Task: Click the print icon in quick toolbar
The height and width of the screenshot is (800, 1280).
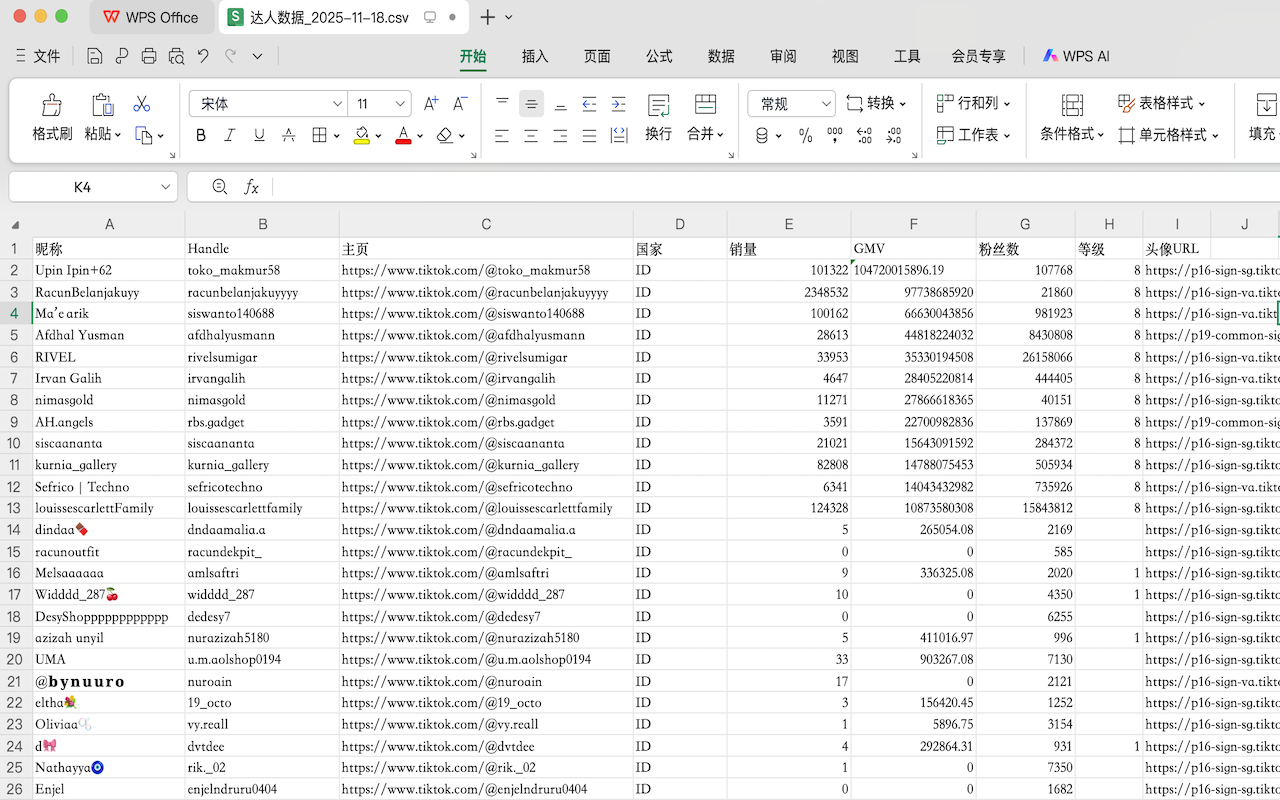Action: click(149, 57)
